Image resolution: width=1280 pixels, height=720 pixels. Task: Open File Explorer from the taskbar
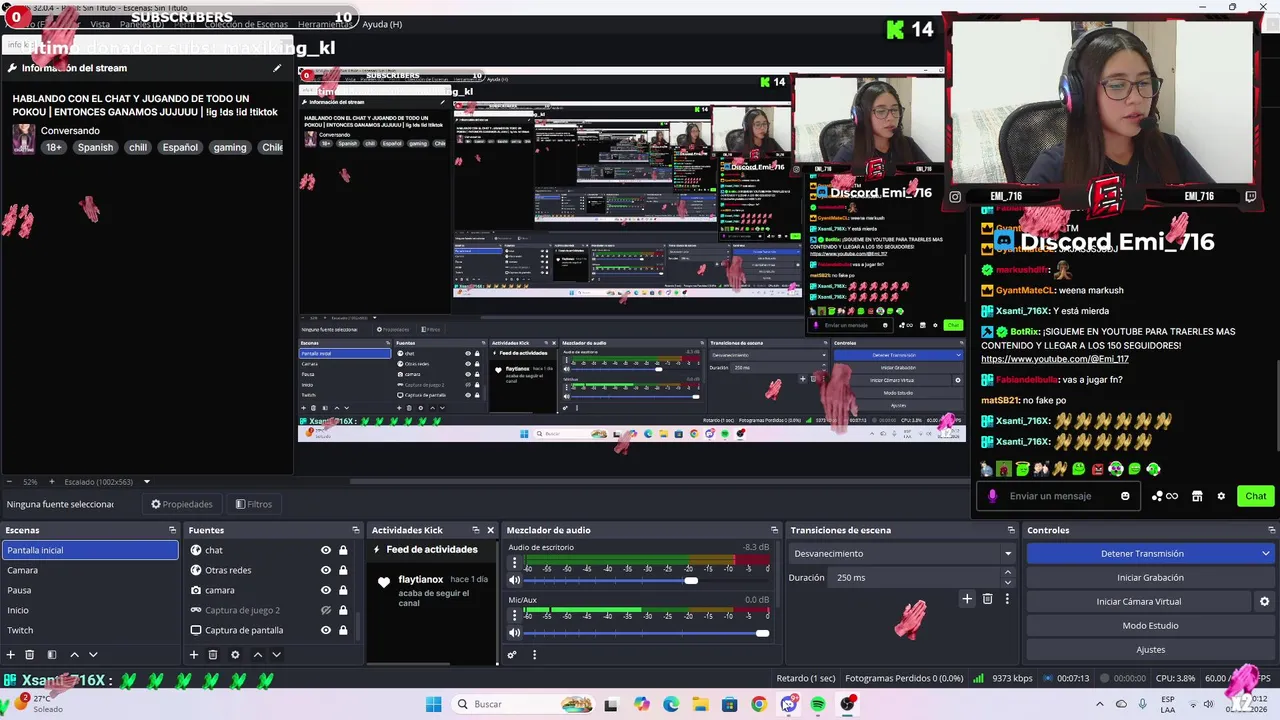(x=700, y=704)
